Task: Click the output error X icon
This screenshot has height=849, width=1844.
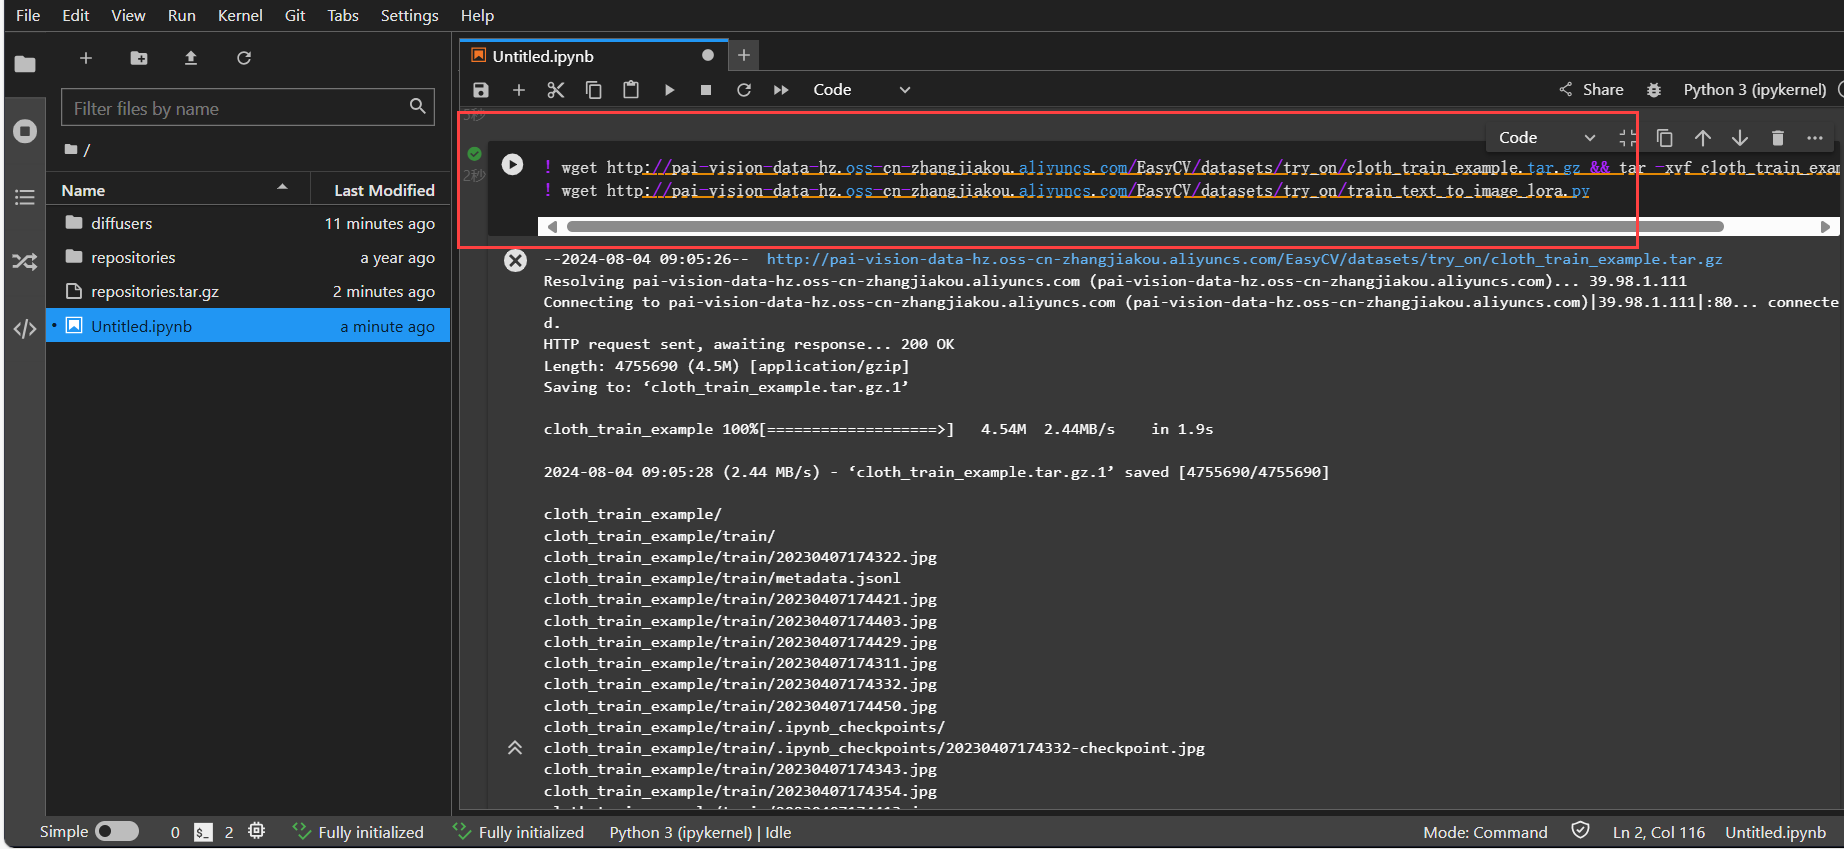Action: [x=515, y=261]
